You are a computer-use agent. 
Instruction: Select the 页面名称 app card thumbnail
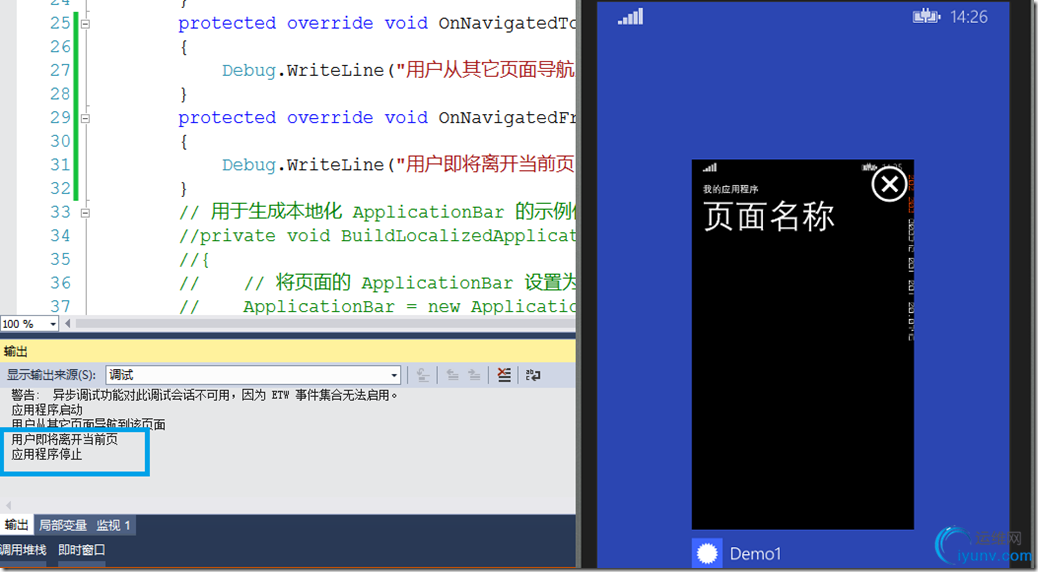click(x=802, y=344)
